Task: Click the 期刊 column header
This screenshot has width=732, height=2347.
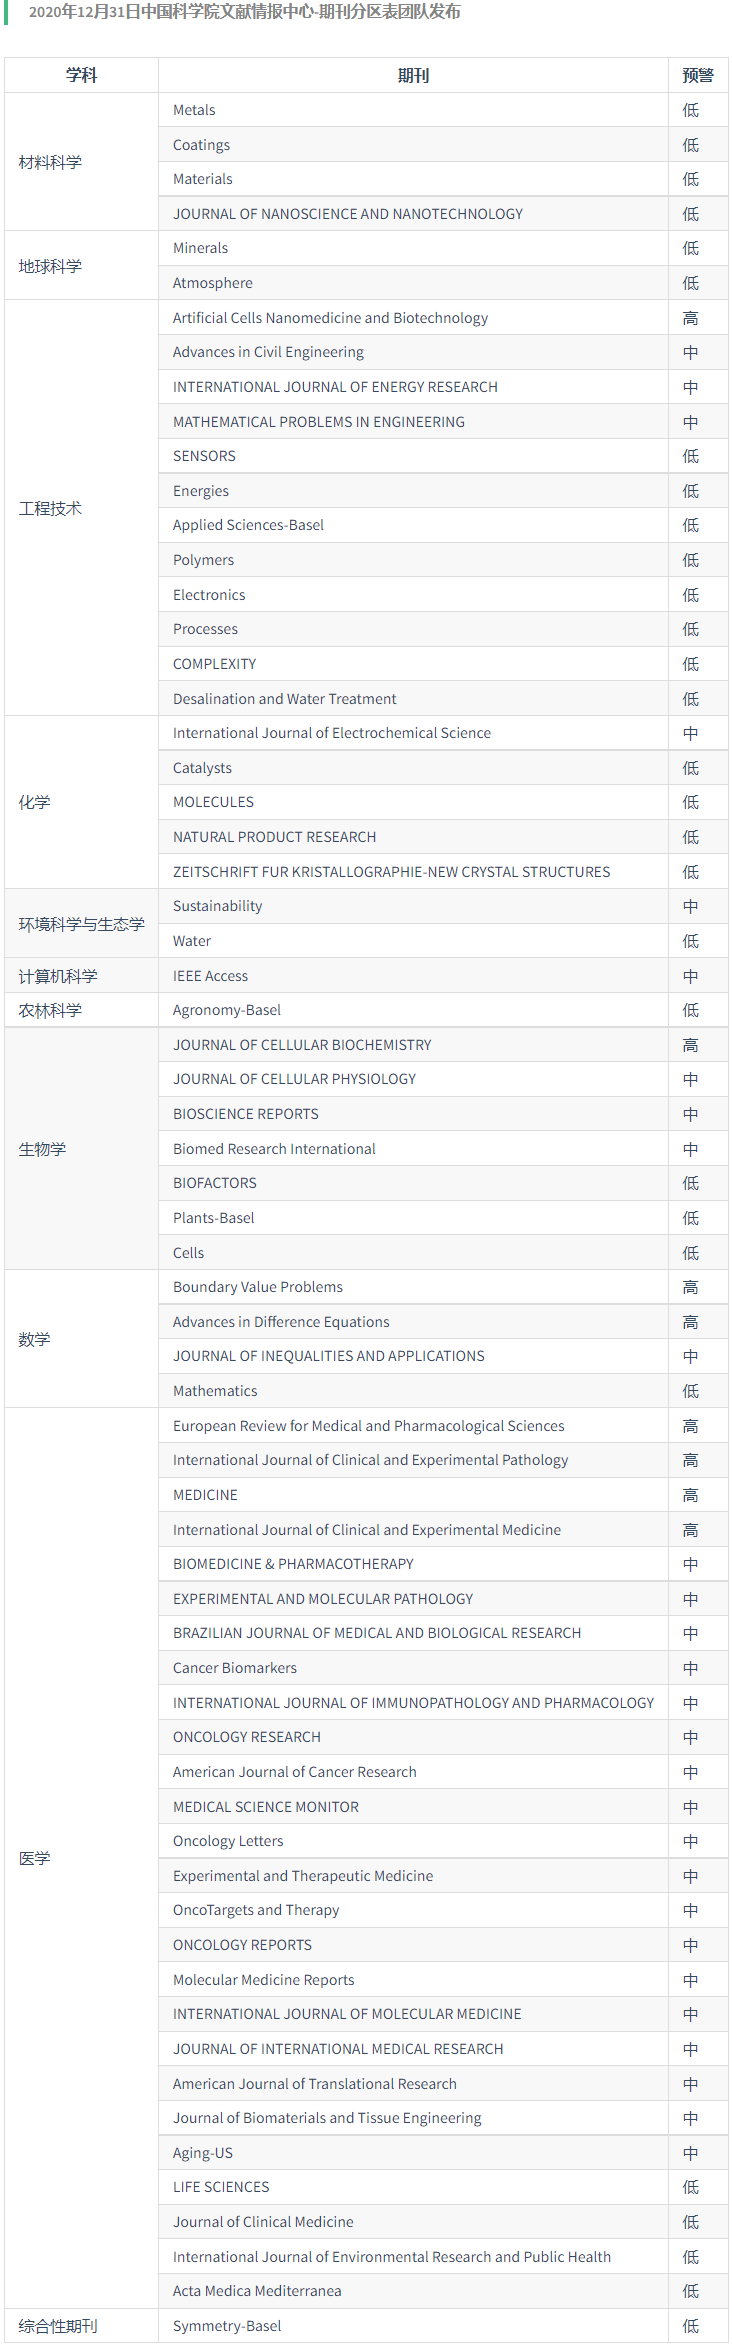Action: click(x=413, y=75)
